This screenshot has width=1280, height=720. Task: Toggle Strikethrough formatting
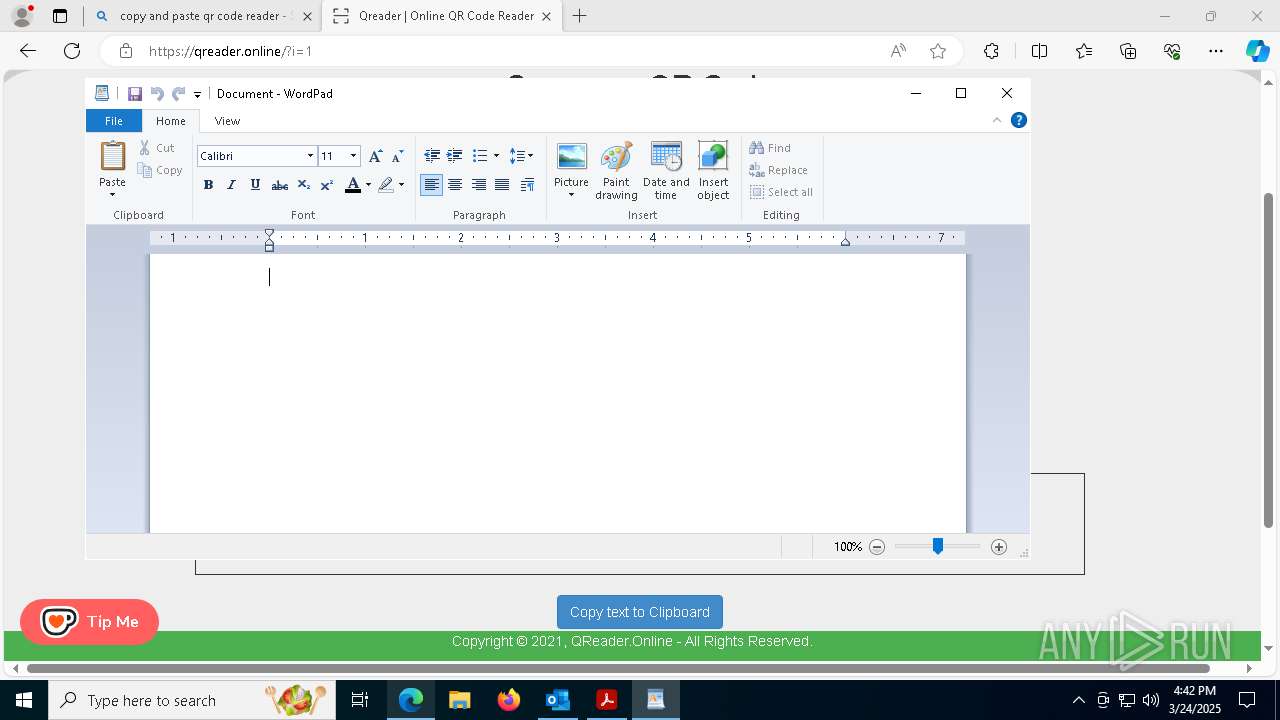[280, 185]
